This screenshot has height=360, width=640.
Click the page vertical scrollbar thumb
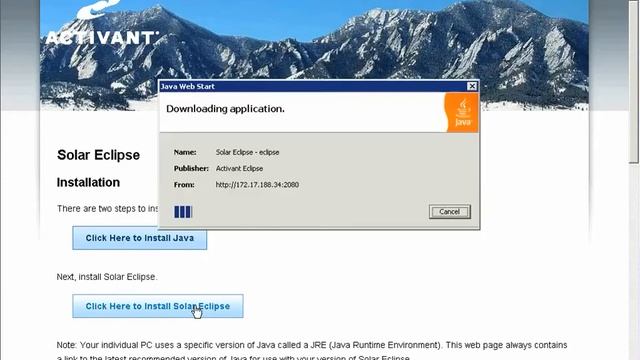coord(634,82)
